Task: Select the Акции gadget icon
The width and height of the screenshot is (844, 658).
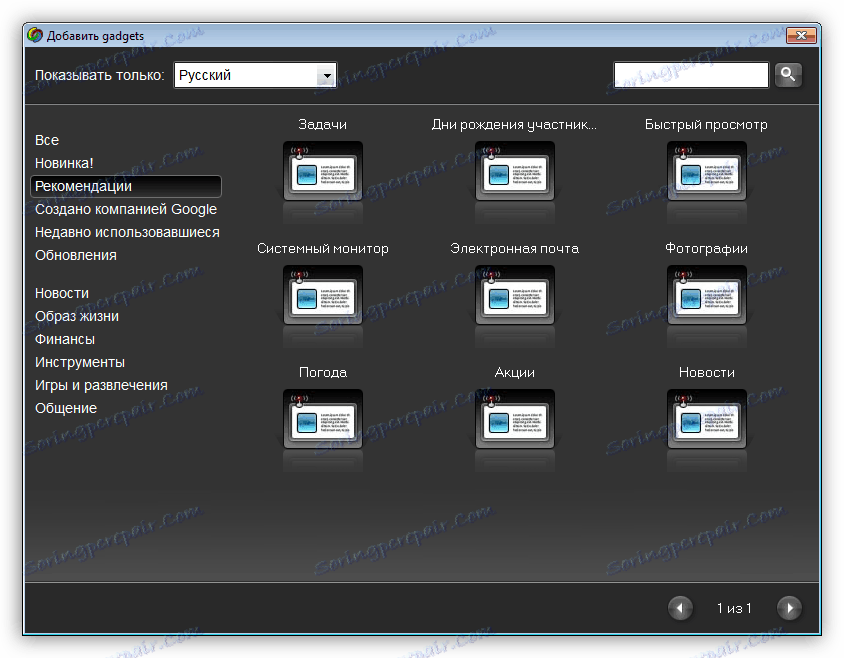Action: 515,420
